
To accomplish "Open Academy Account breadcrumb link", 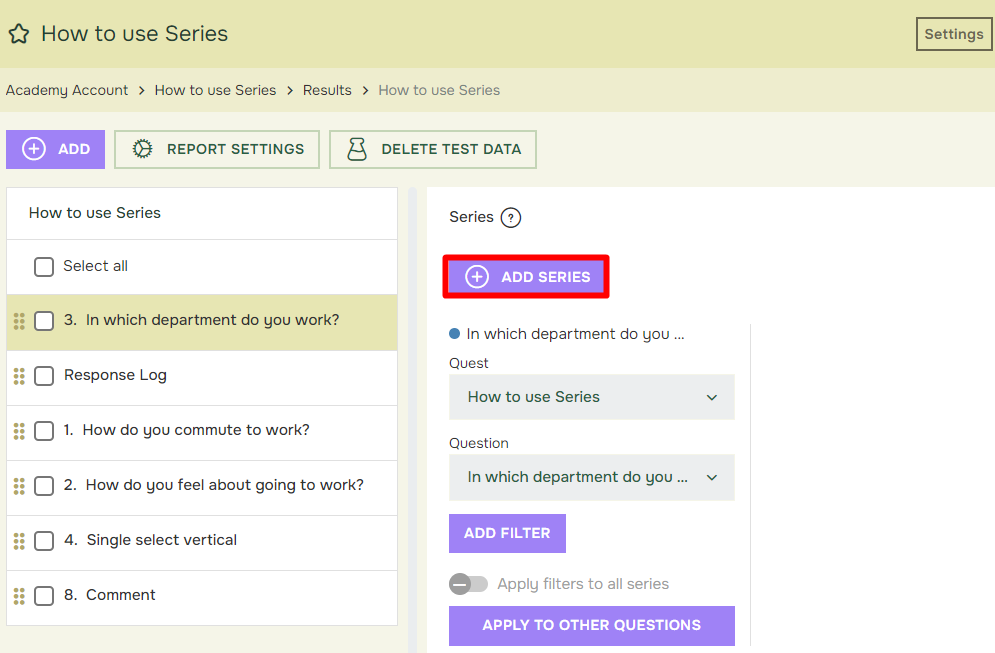I will point(67,90).
